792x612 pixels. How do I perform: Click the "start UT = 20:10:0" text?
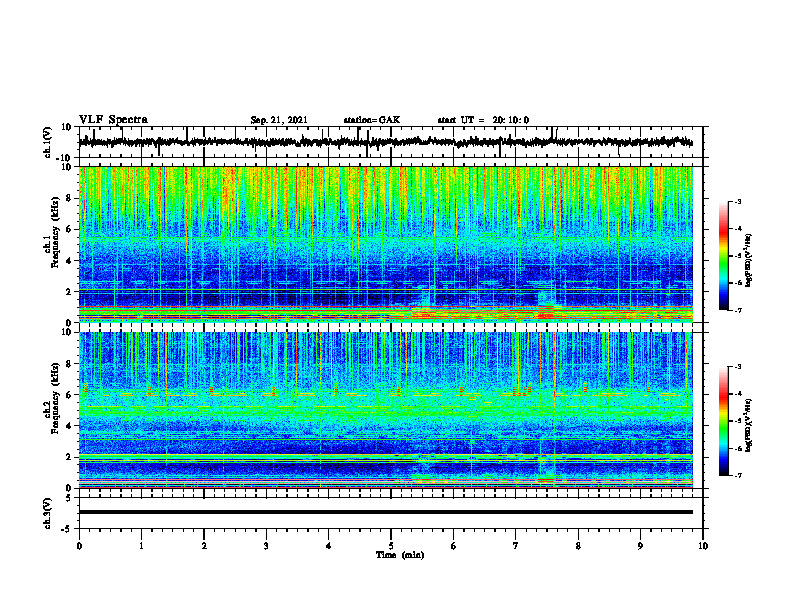click(x=483, y=120)
